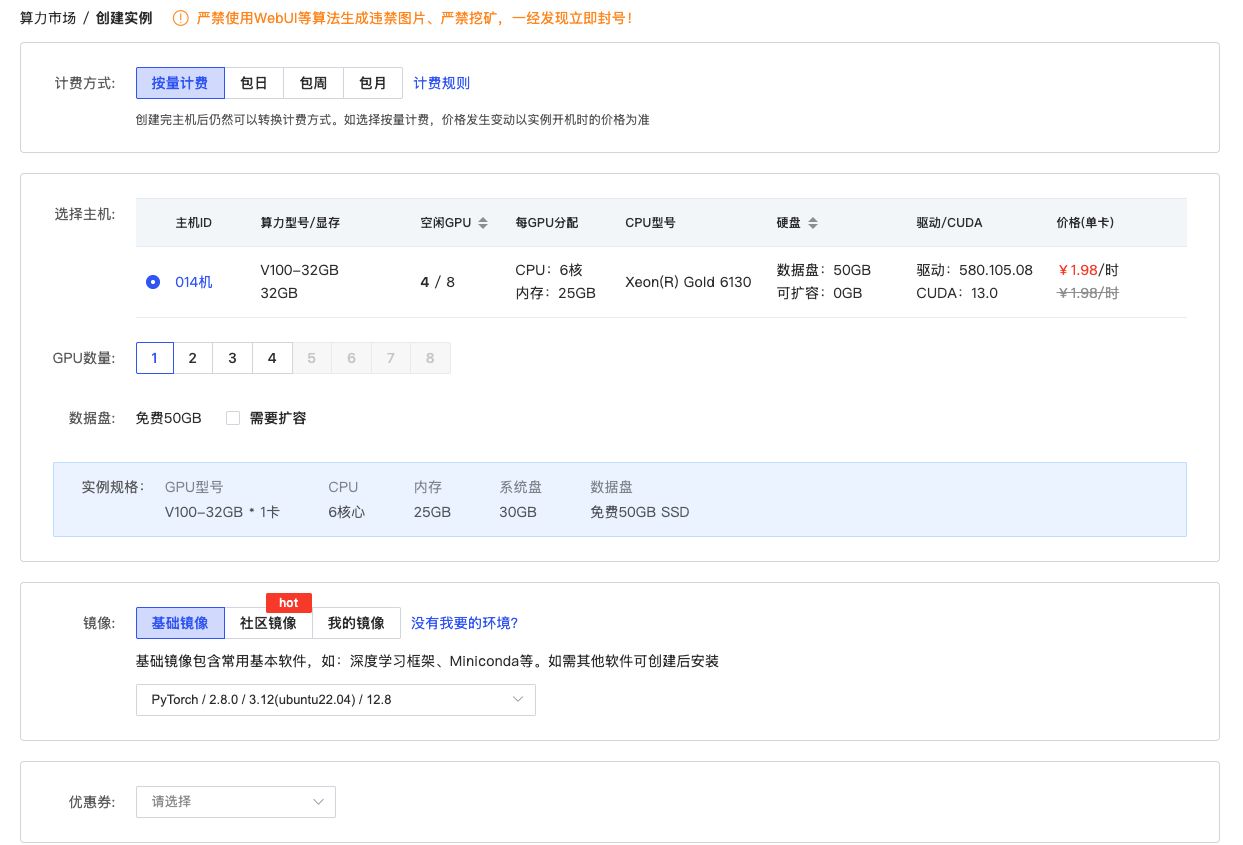This screenshot has width=1243, height=845.
Task: Select 包日 billing mode
Action: pyautogui.click(x=254, y=83)
